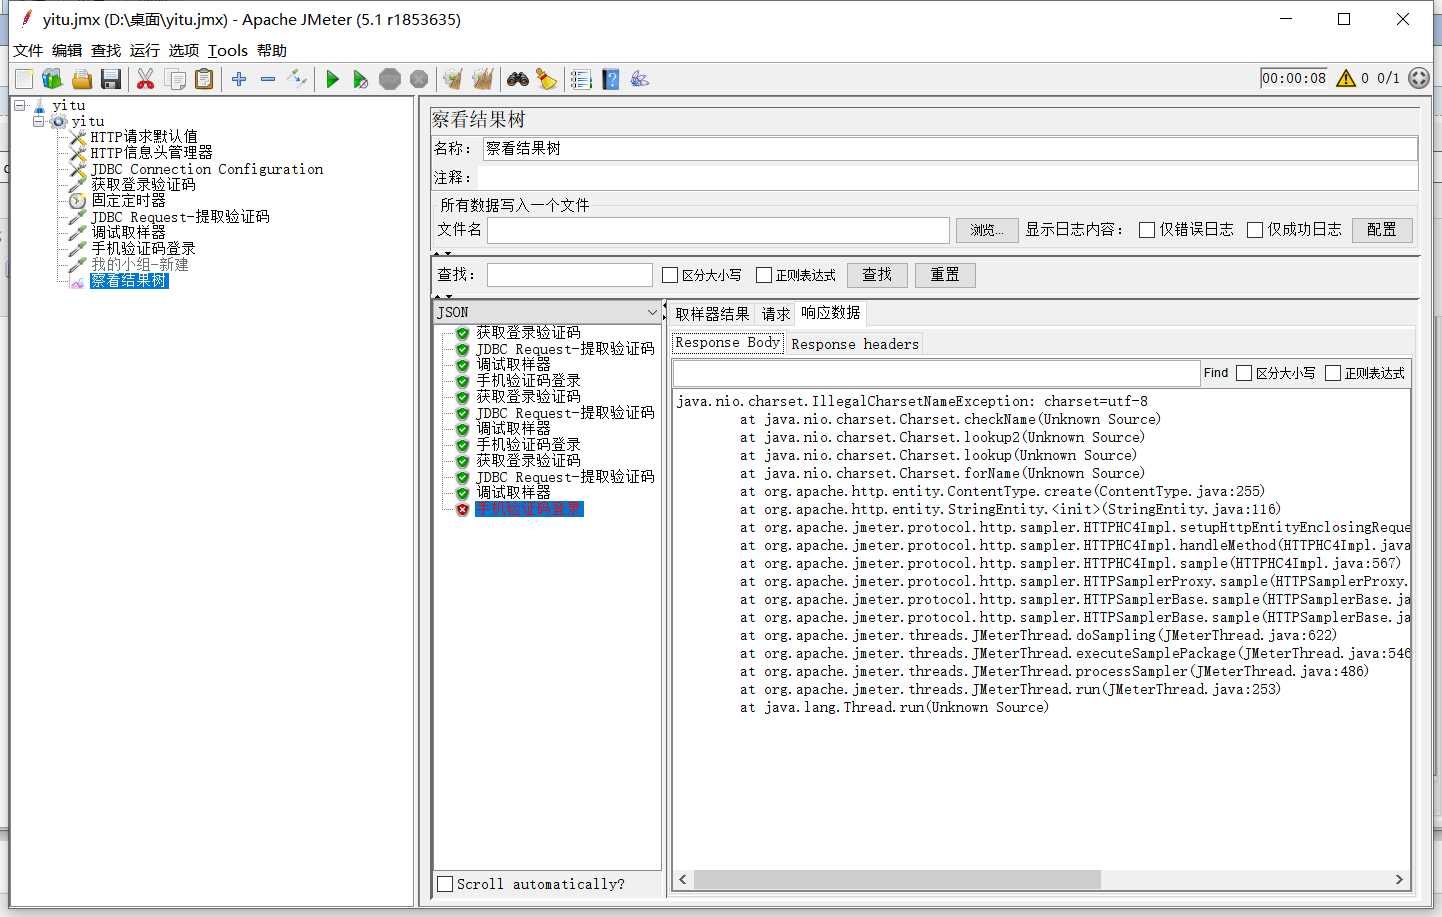
Task: Open Help with blue question-mark icon
Action: click(611, 79)
